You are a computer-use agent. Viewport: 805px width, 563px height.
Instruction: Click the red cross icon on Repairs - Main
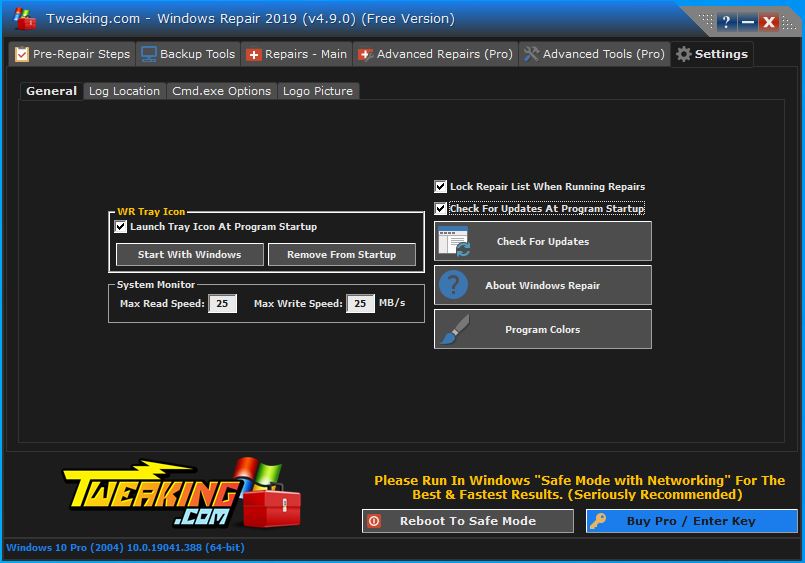coord(254,54)
